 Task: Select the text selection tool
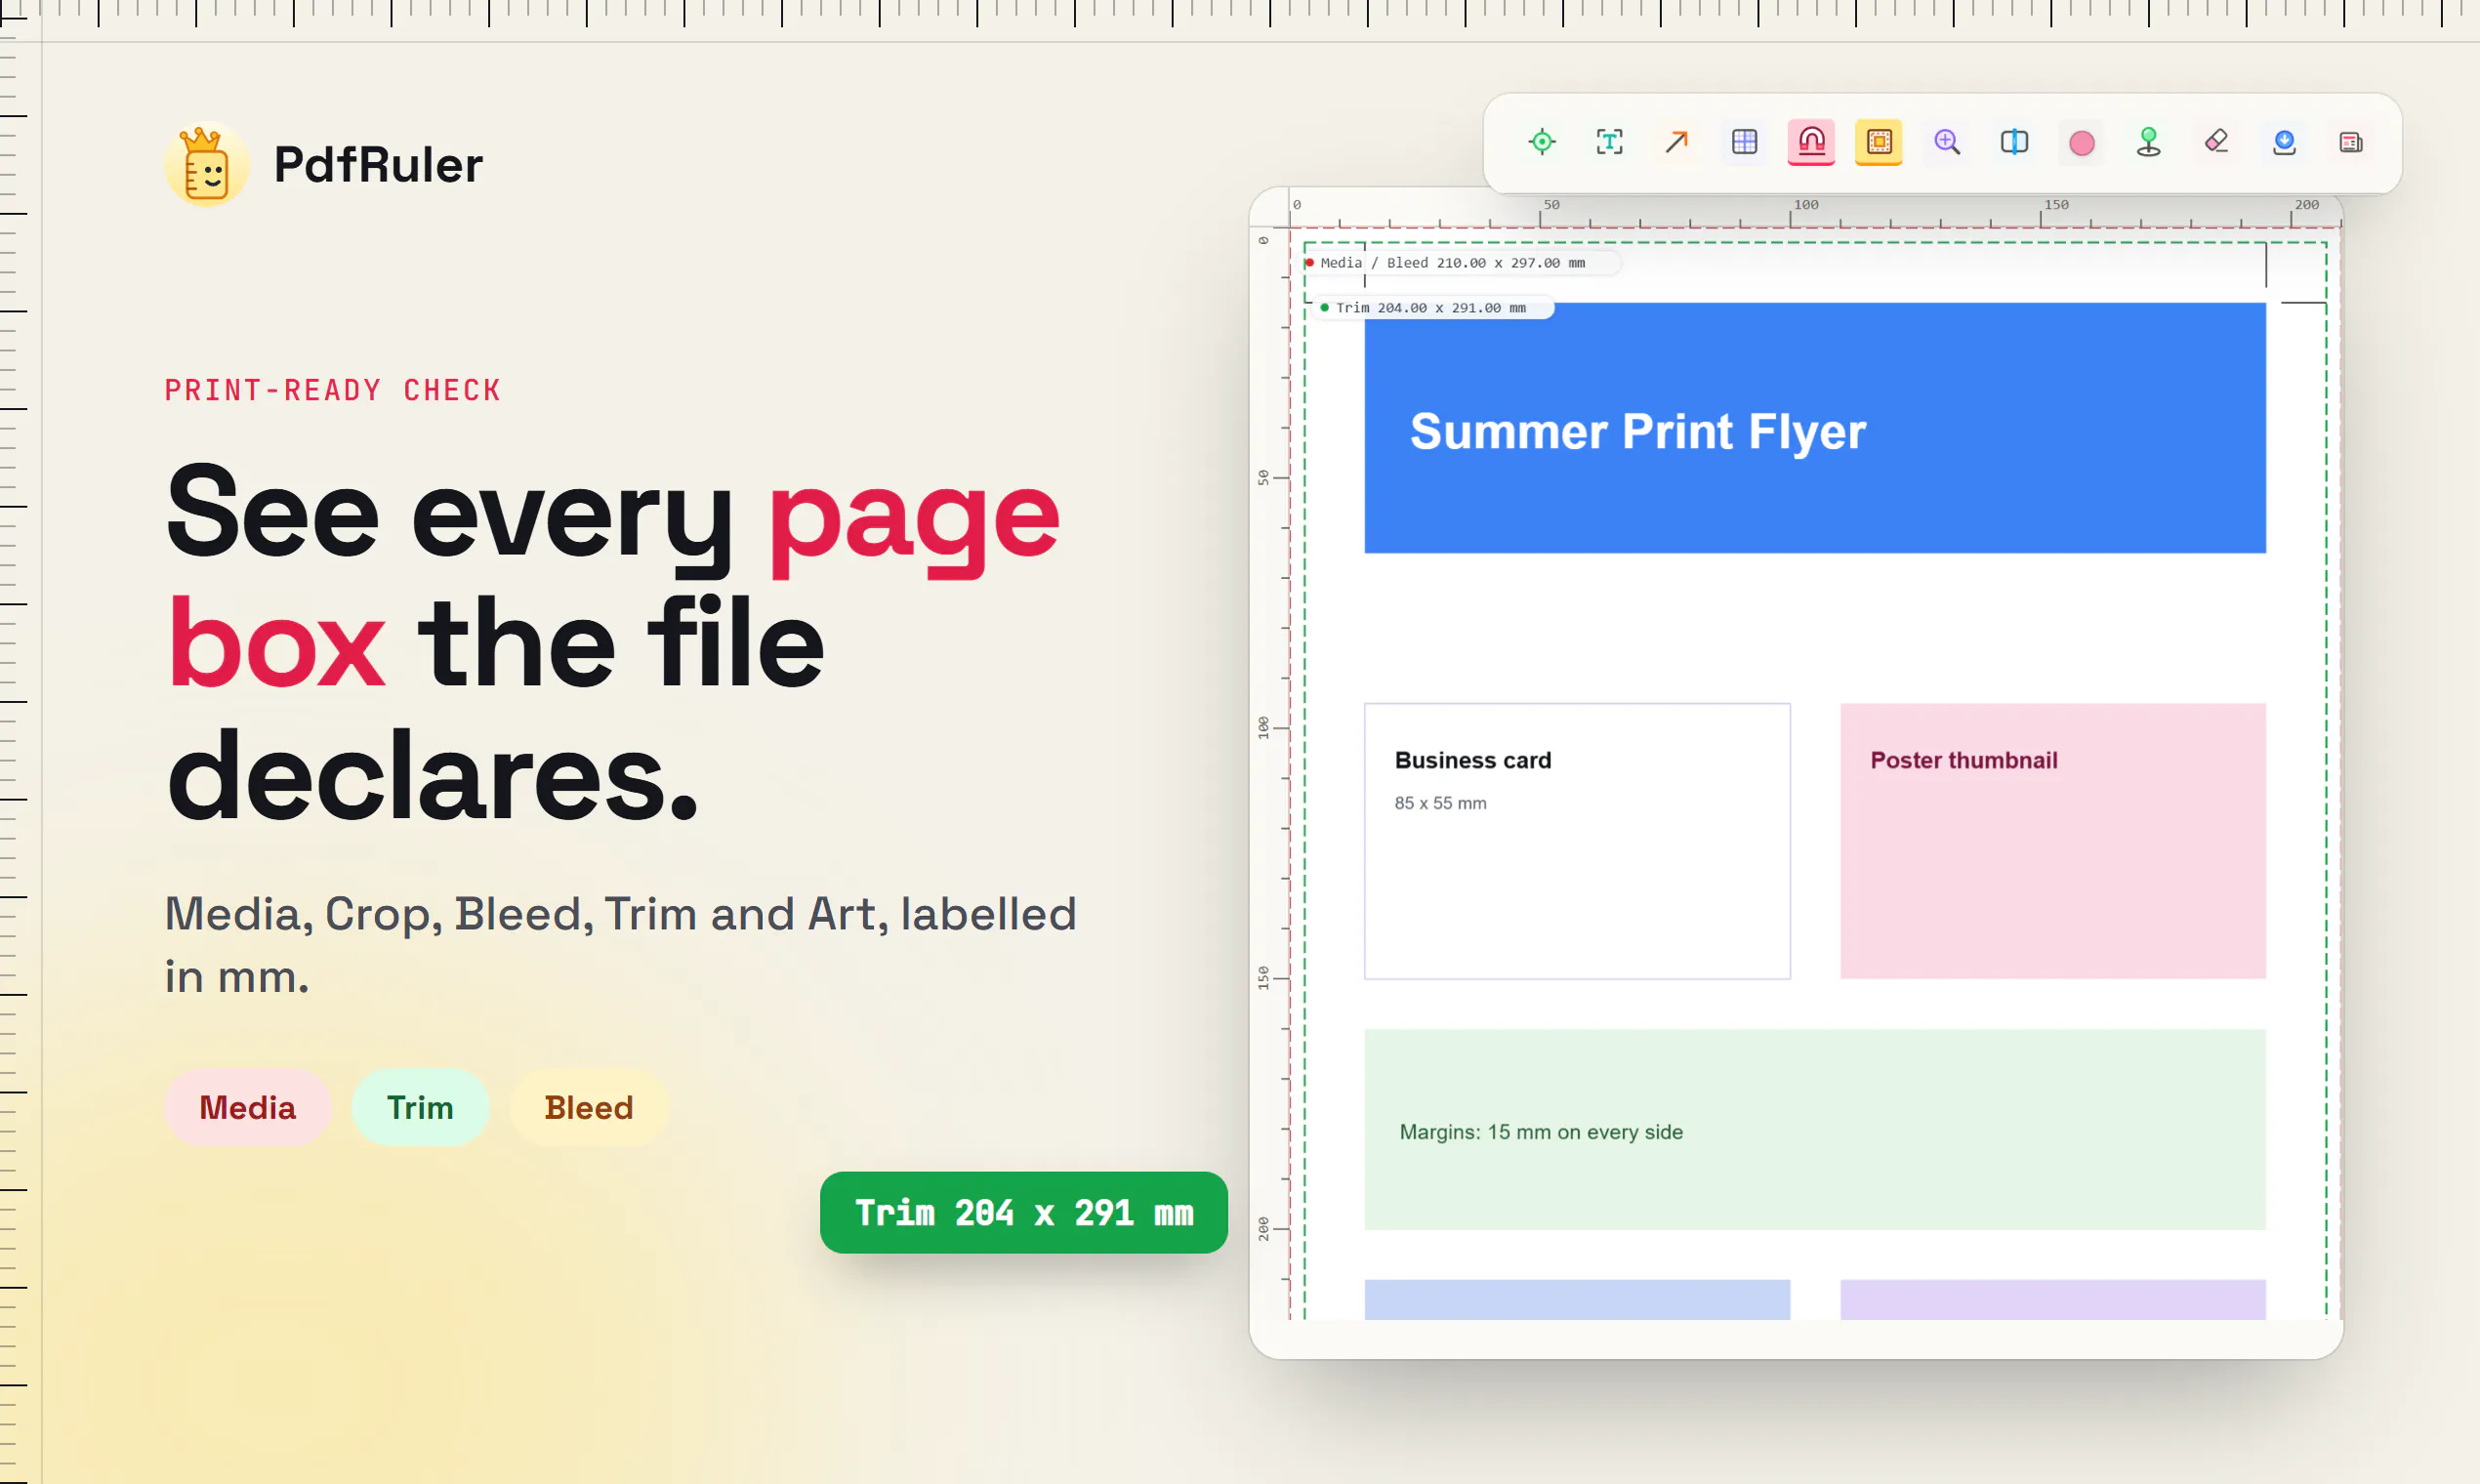(x=1609, y=142)
